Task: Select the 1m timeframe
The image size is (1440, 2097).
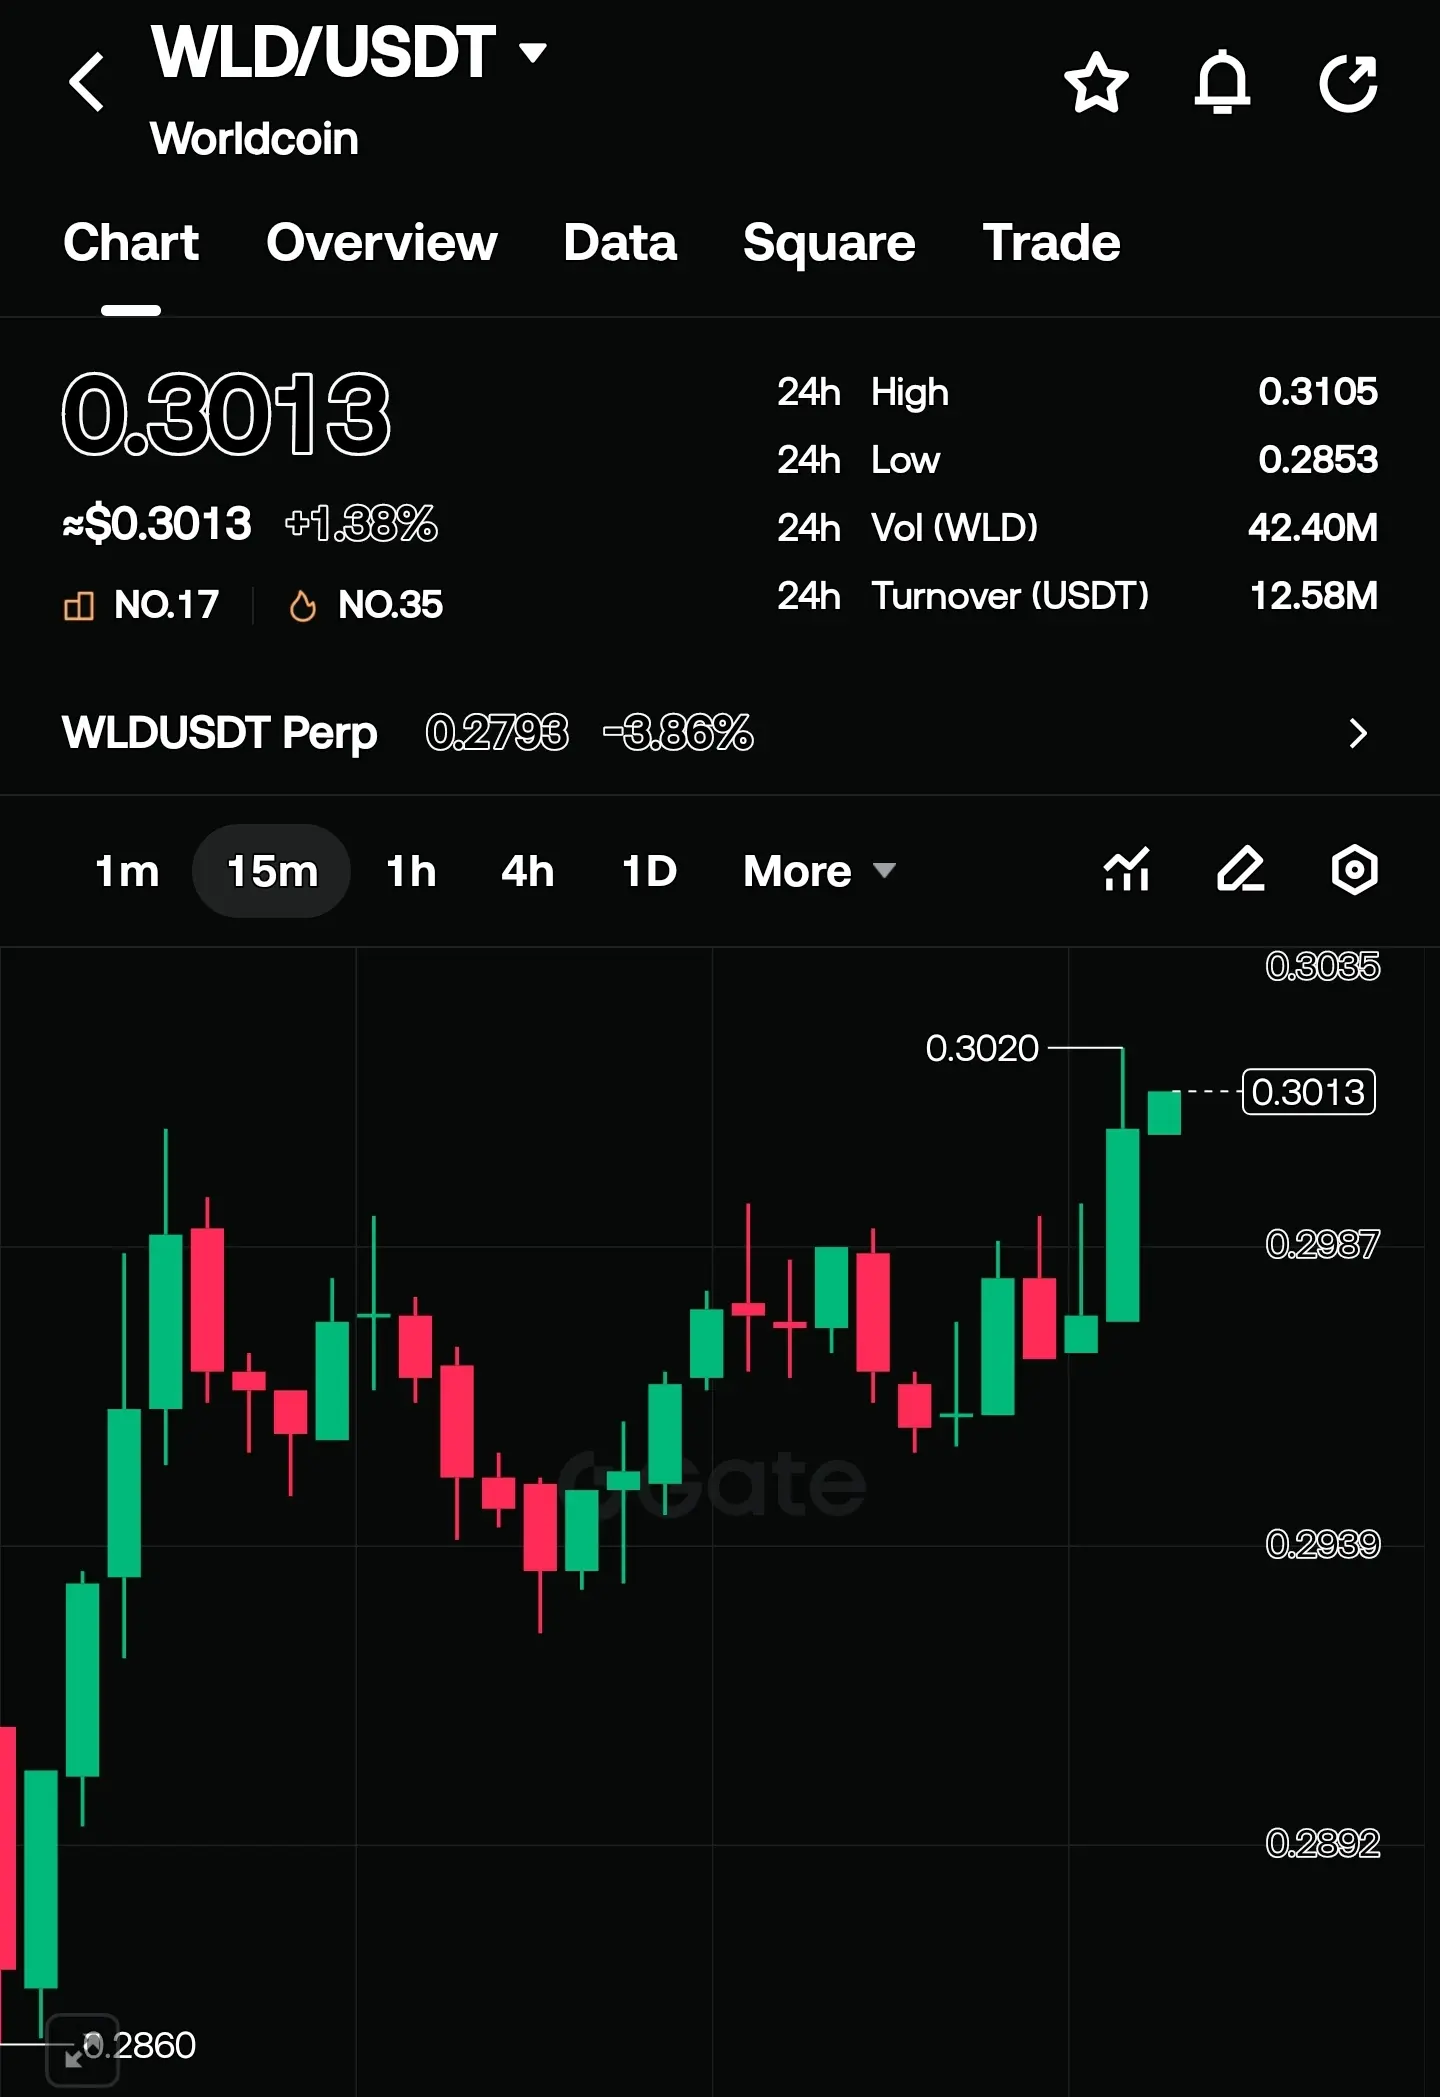Action: tap(127, 871)
